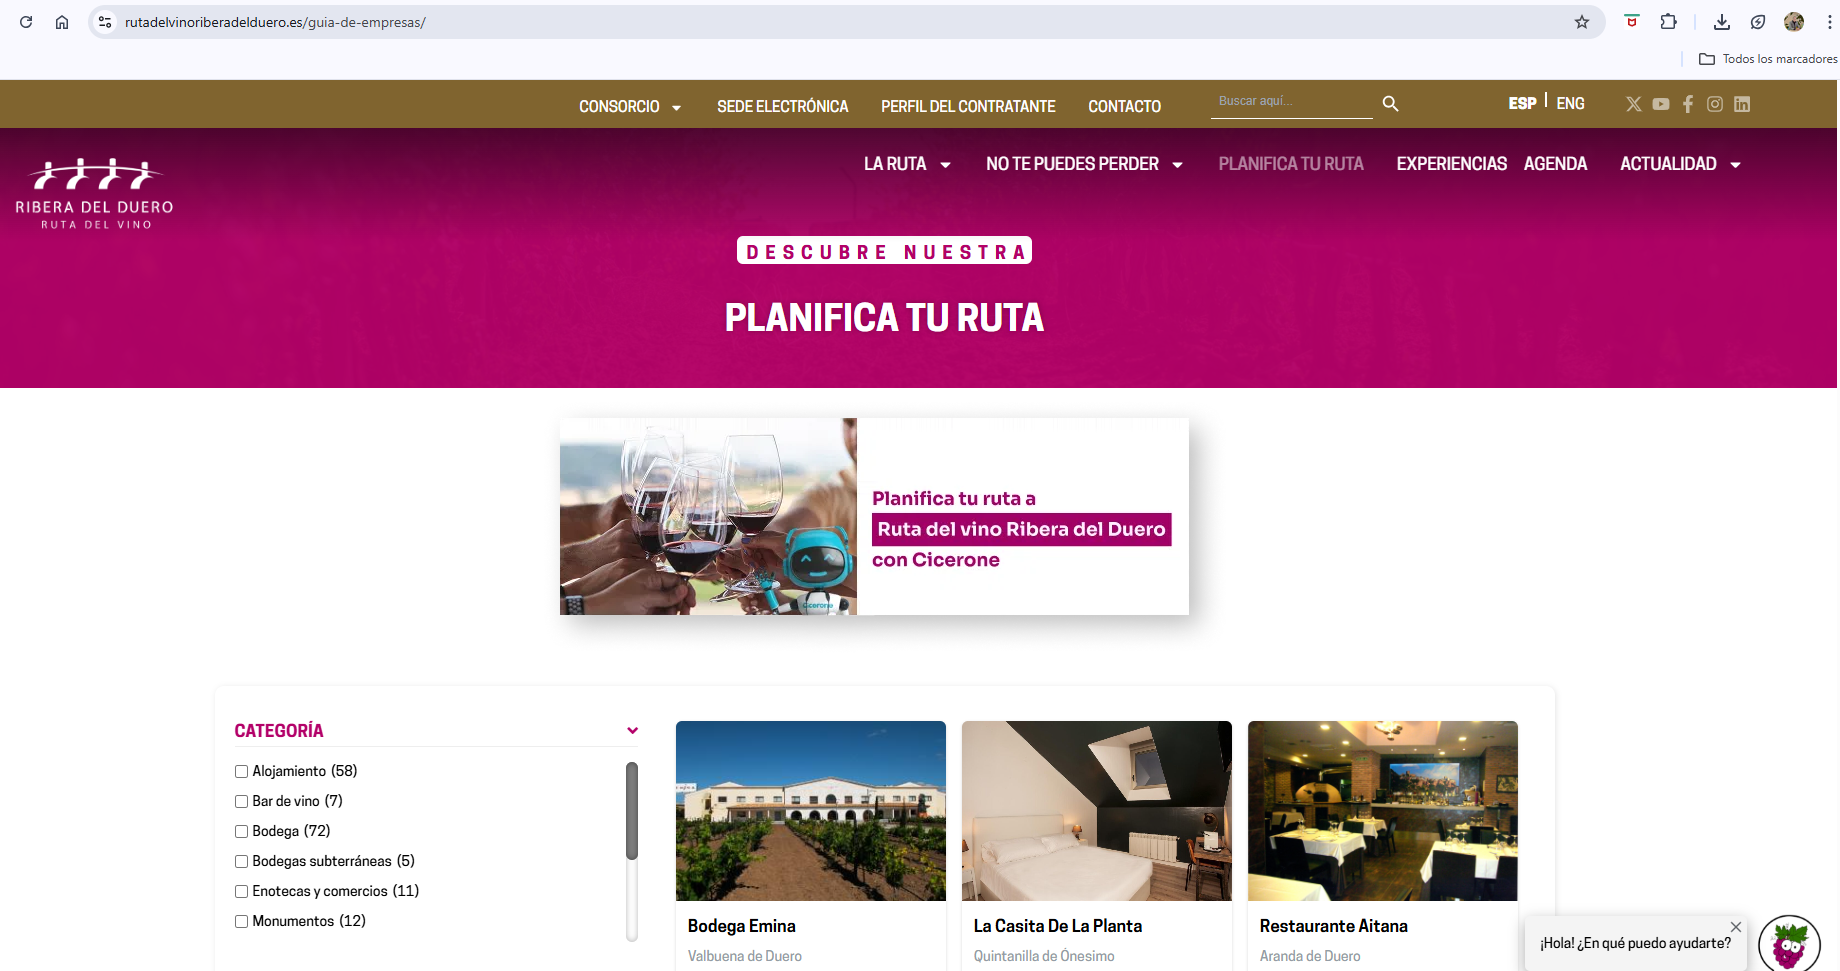Viewport: 1840px width, 971px height.
Task: Go to the Experiencias menu item
Action: coord(1451,164)
